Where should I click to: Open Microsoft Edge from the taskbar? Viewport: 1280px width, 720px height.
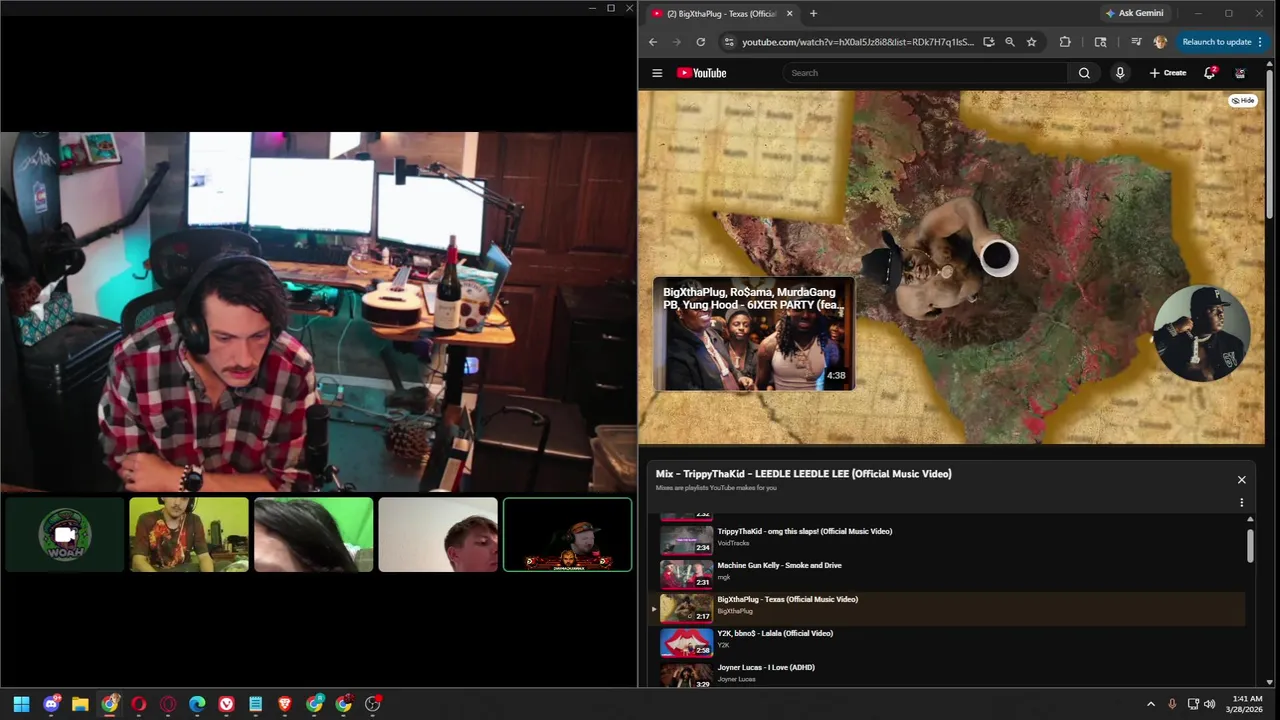pos(197,704)
